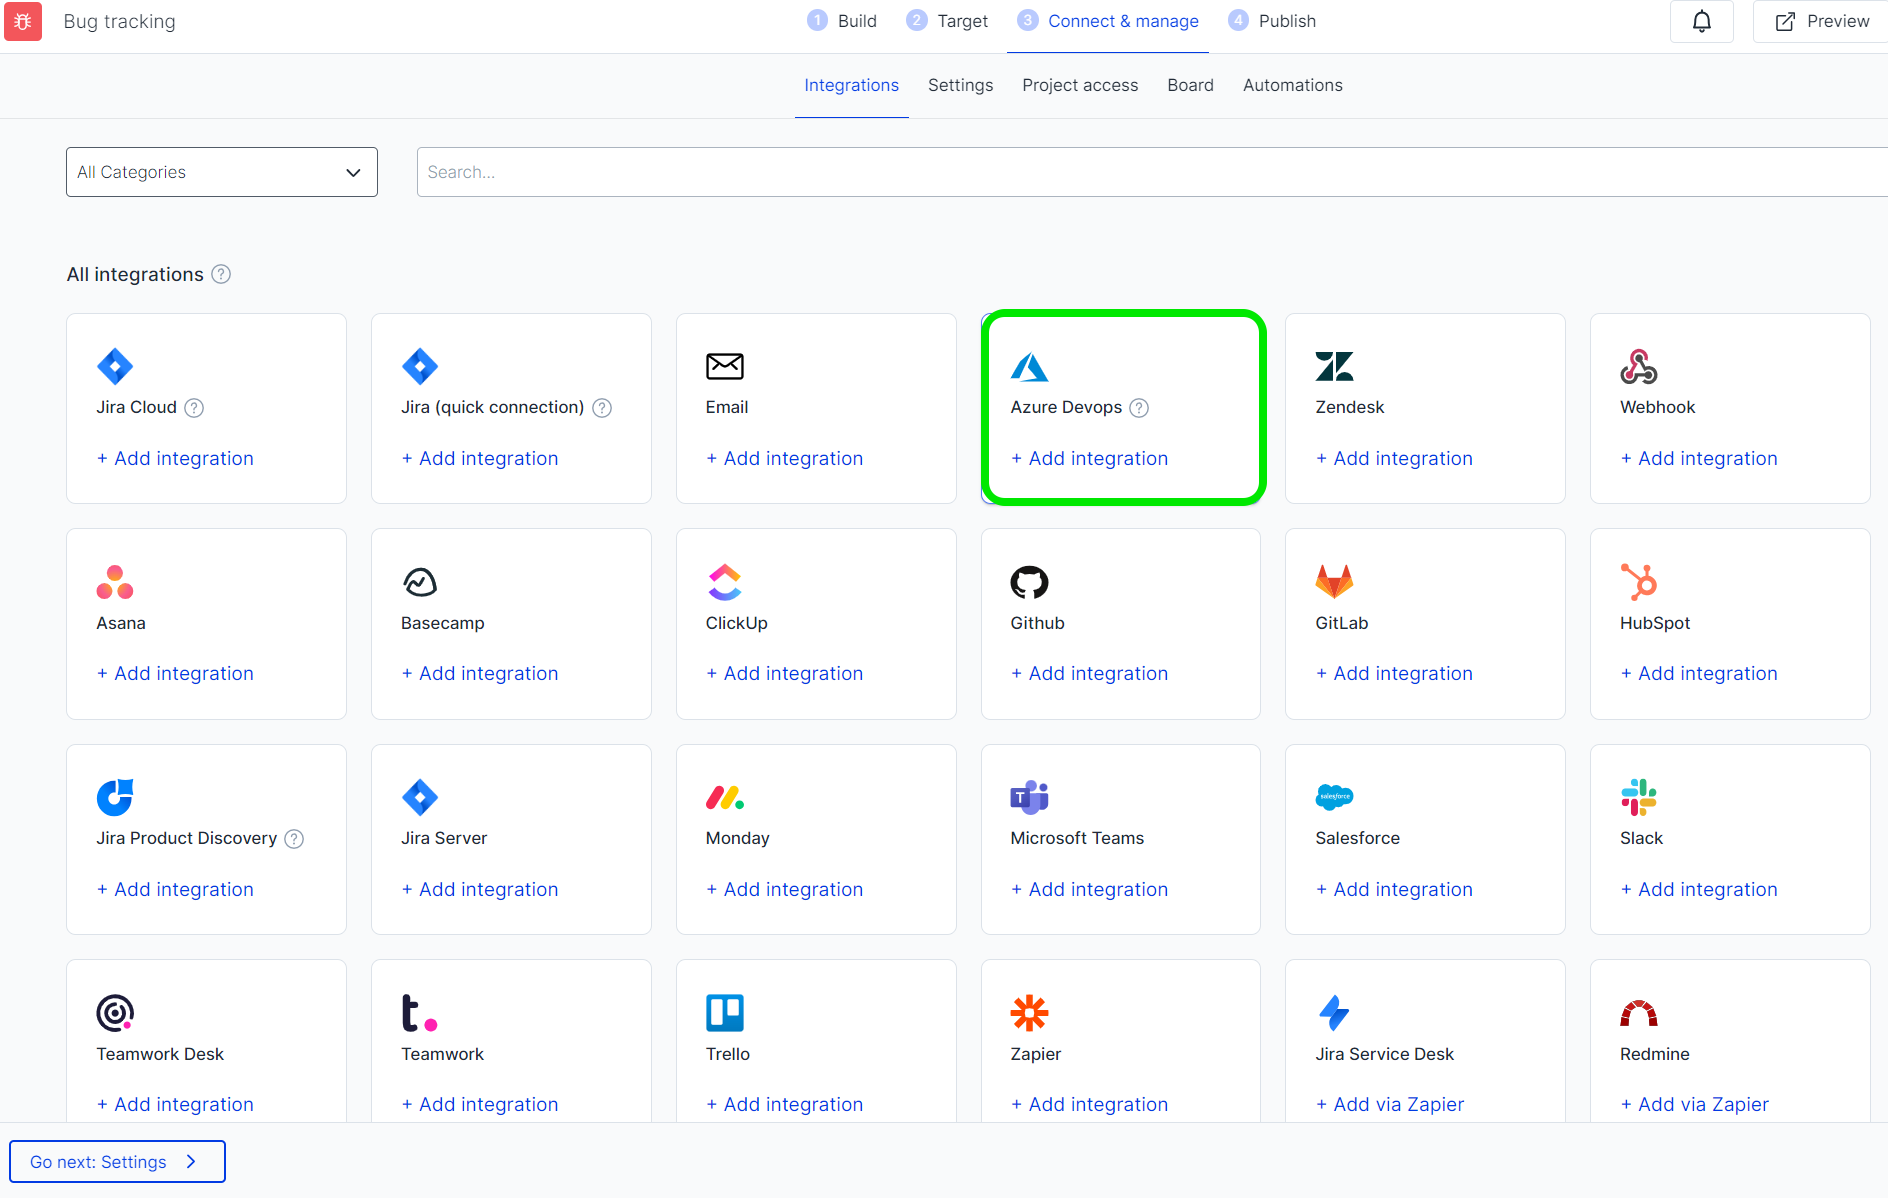
Task: Click the Salesforce cloud logo
Action: point(1334,797)
